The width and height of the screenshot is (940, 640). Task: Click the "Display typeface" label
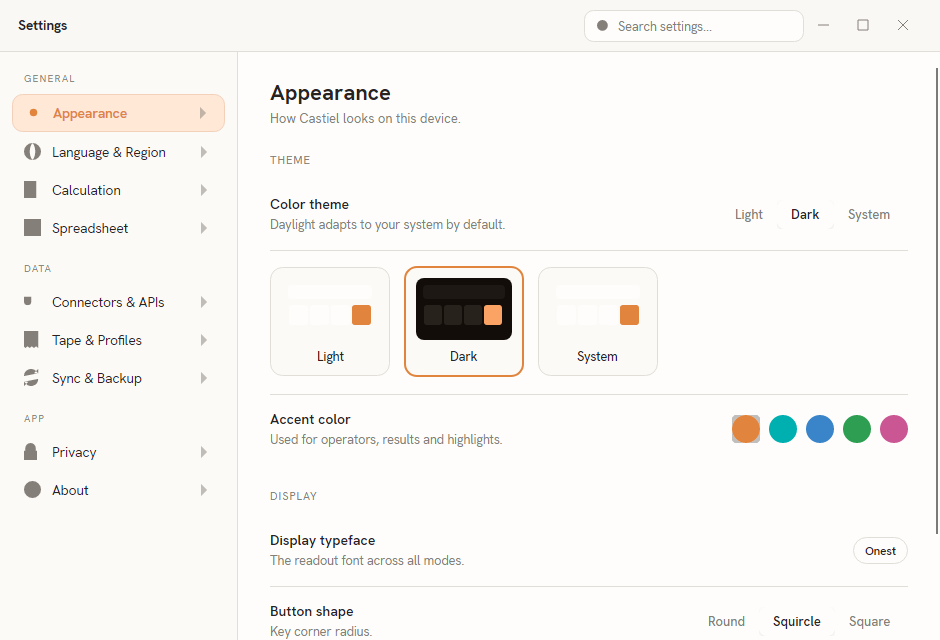point(323,540)
